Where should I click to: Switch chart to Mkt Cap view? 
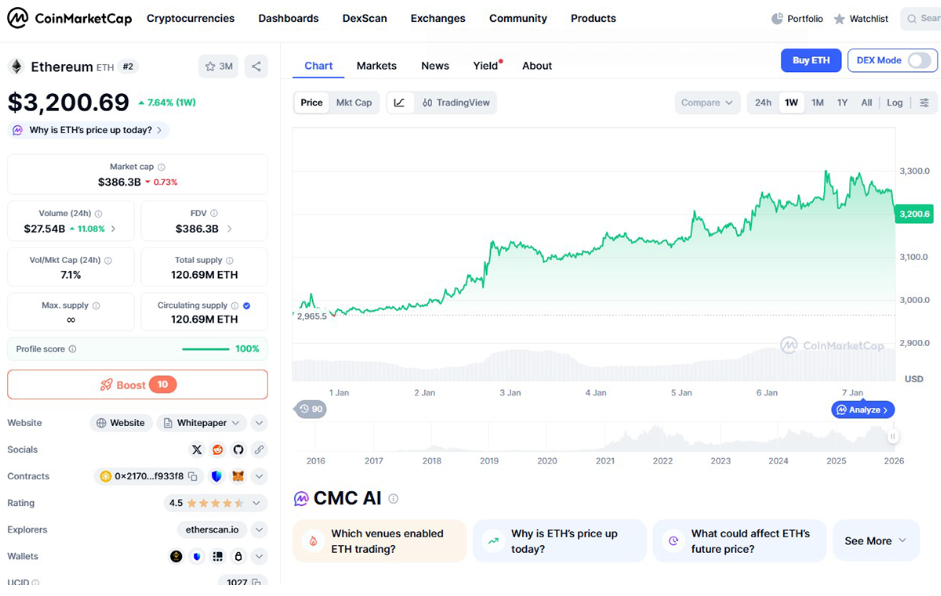pyautogui.click(x=353, y=103)
